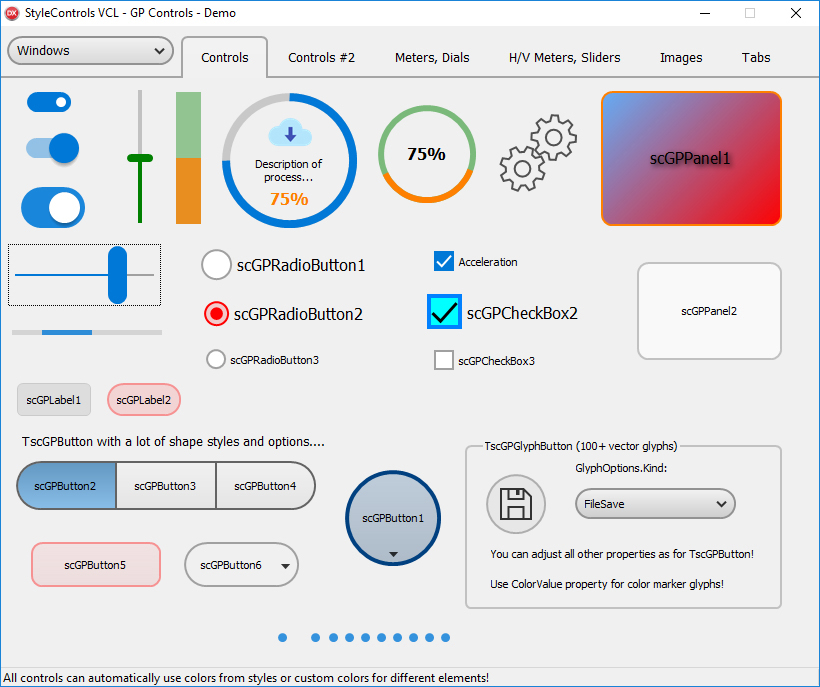Click 'Use ColorValue property' text
The height and width of the screenshot is (687, 820).
click(607, 584)
